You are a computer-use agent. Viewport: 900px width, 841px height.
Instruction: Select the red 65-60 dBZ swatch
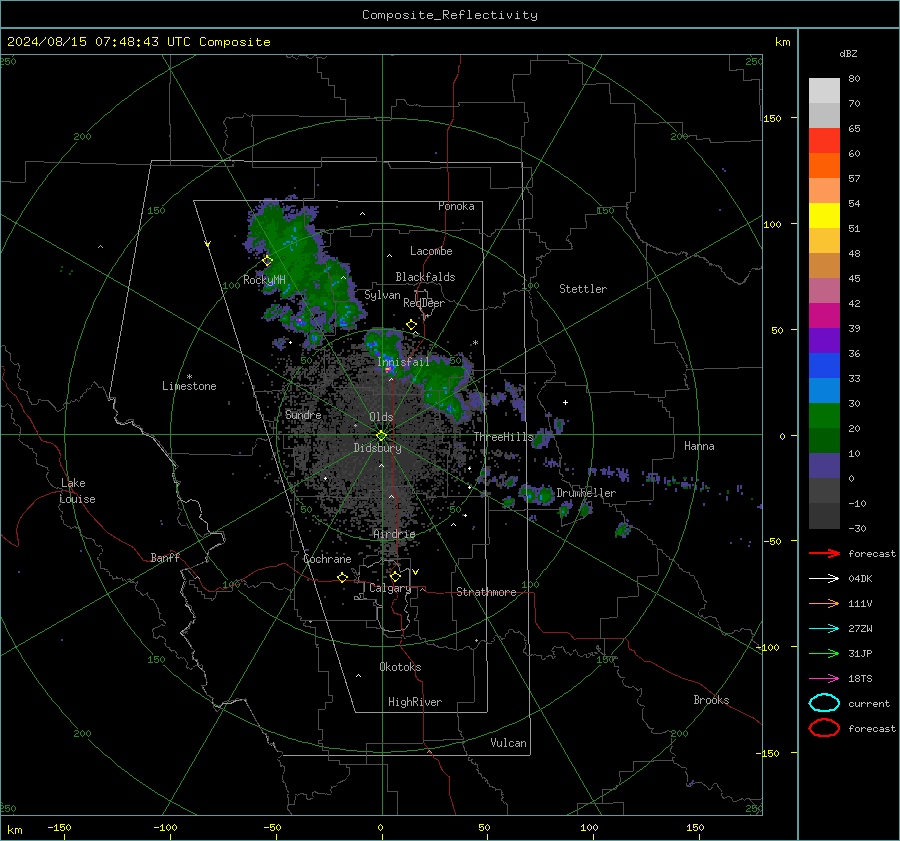click(x=824, y=141)
